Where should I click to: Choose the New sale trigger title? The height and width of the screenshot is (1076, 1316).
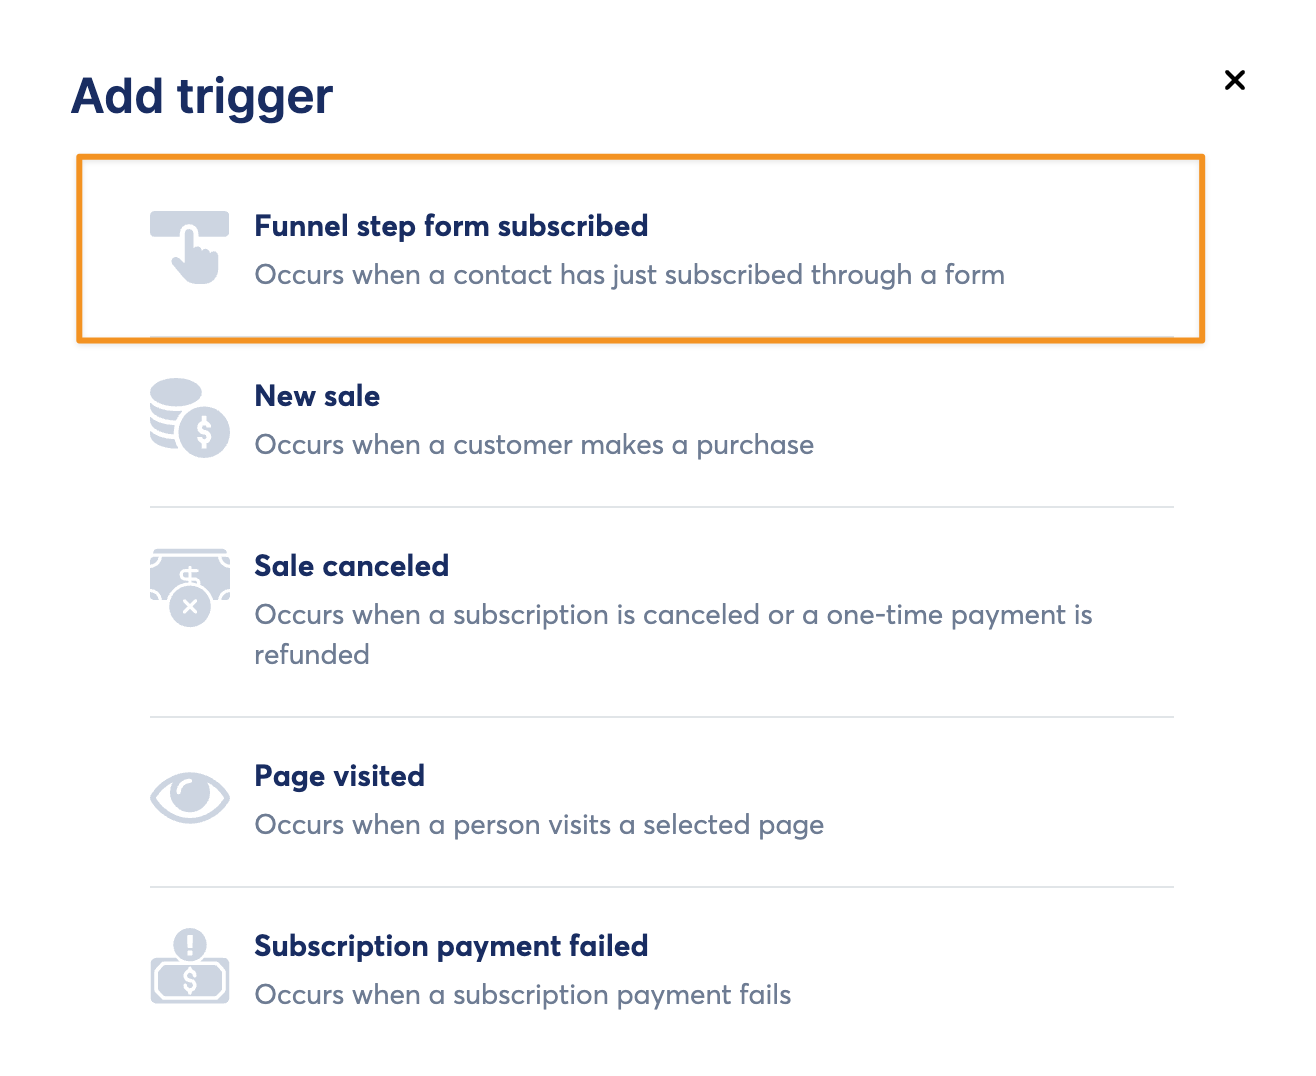(317, 396)
